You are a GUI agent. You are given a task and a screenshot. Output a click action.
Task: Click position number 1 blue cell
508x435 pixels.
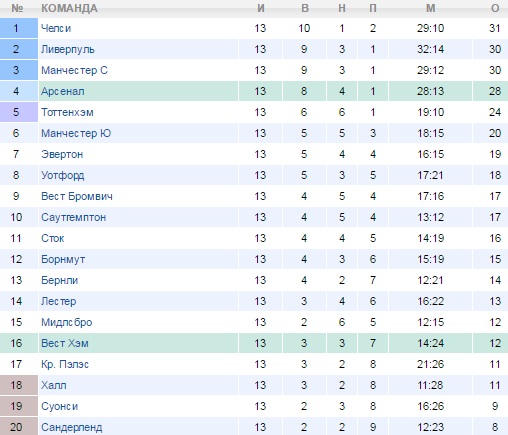pyautogui.click(x=19, y=28)
